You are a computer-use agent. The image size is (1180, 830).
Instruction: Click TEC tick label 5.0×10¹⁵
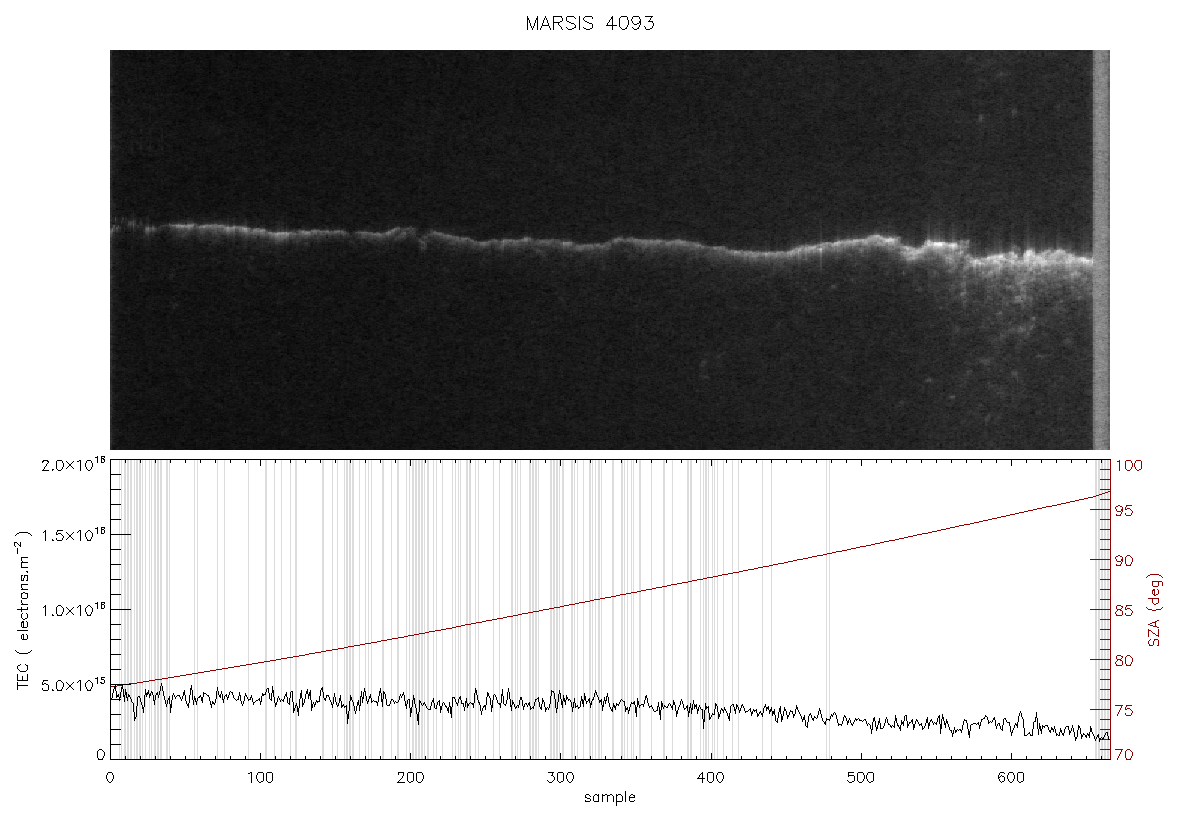pos(75,685)
